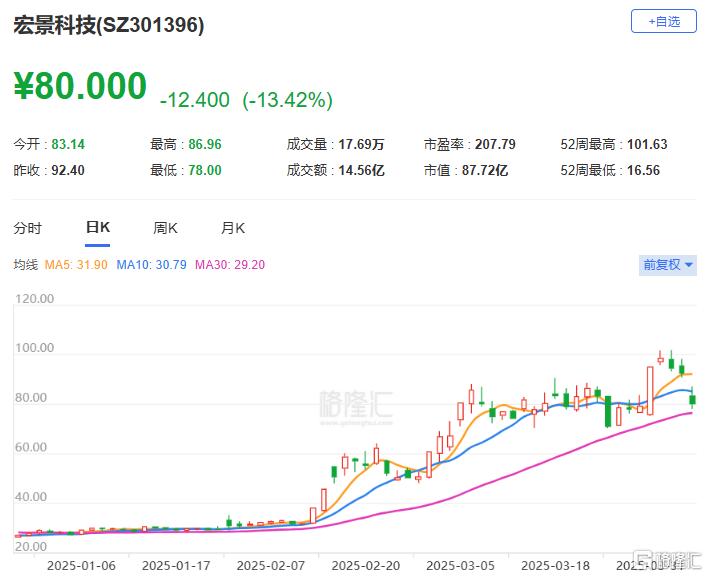This screenshot has height=577, width=708.
Task: Click 2025-01-06 date axis label
Action: coord(81,566)
